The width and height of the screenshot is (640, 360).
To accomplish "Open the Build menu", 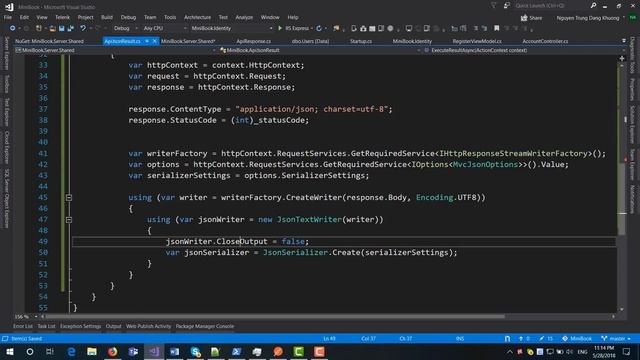I will (107, 17).
